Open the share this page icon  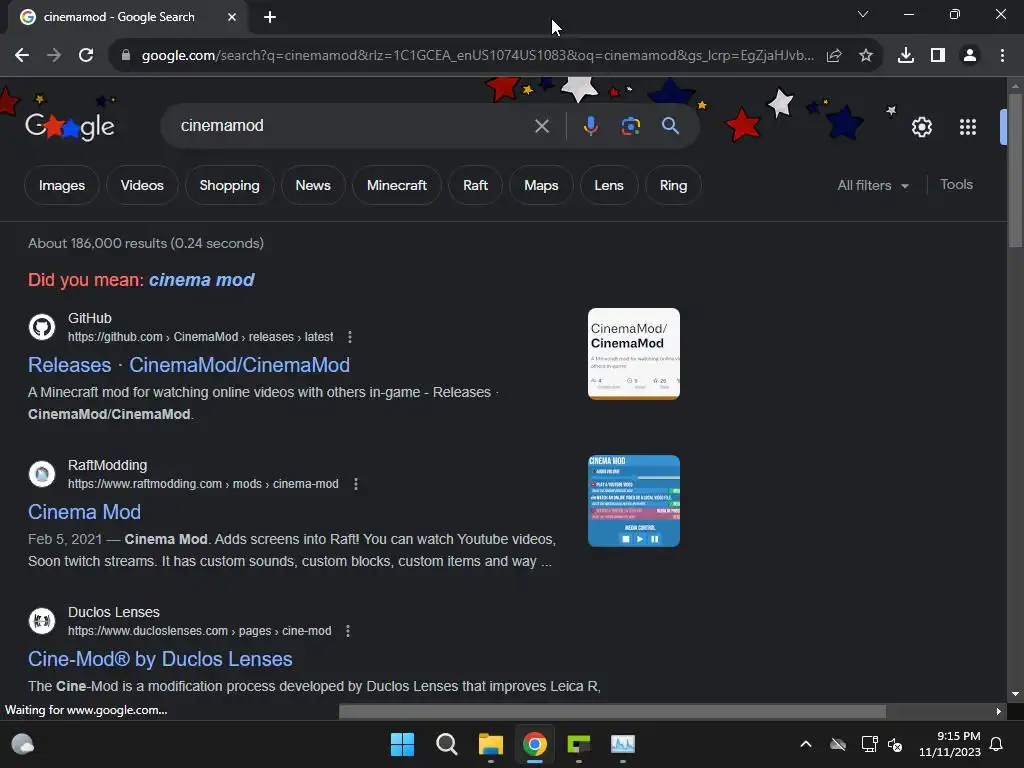coord(834,56)
